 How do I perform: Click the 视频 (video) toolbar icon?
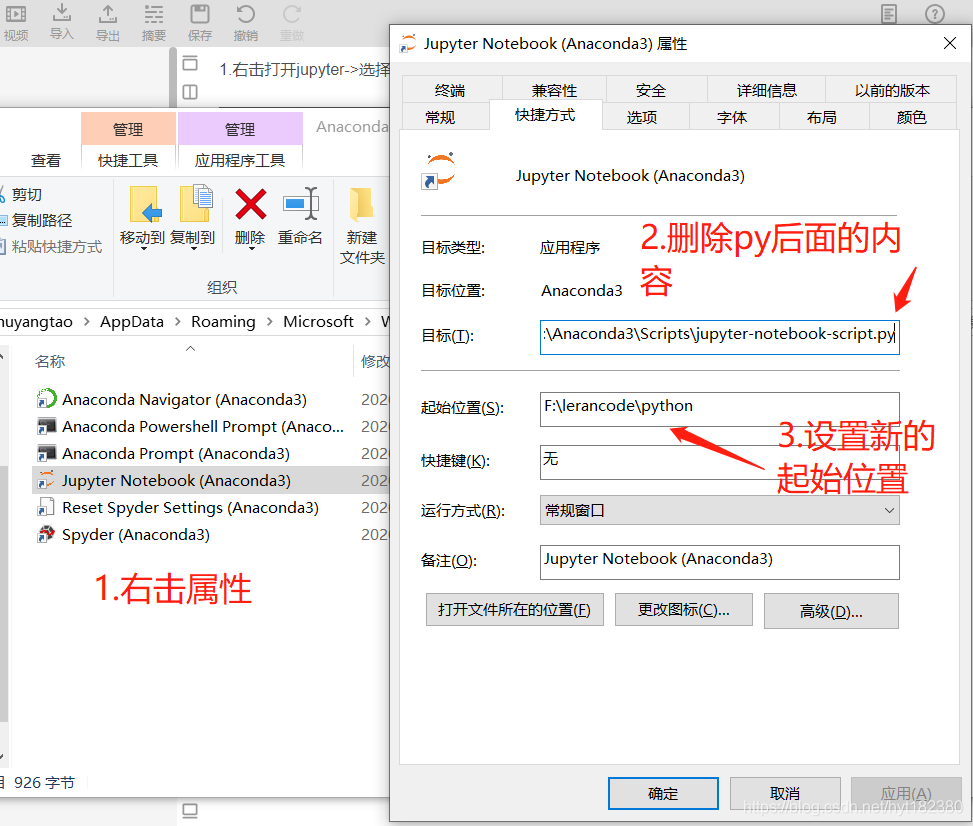click(16, 14)
